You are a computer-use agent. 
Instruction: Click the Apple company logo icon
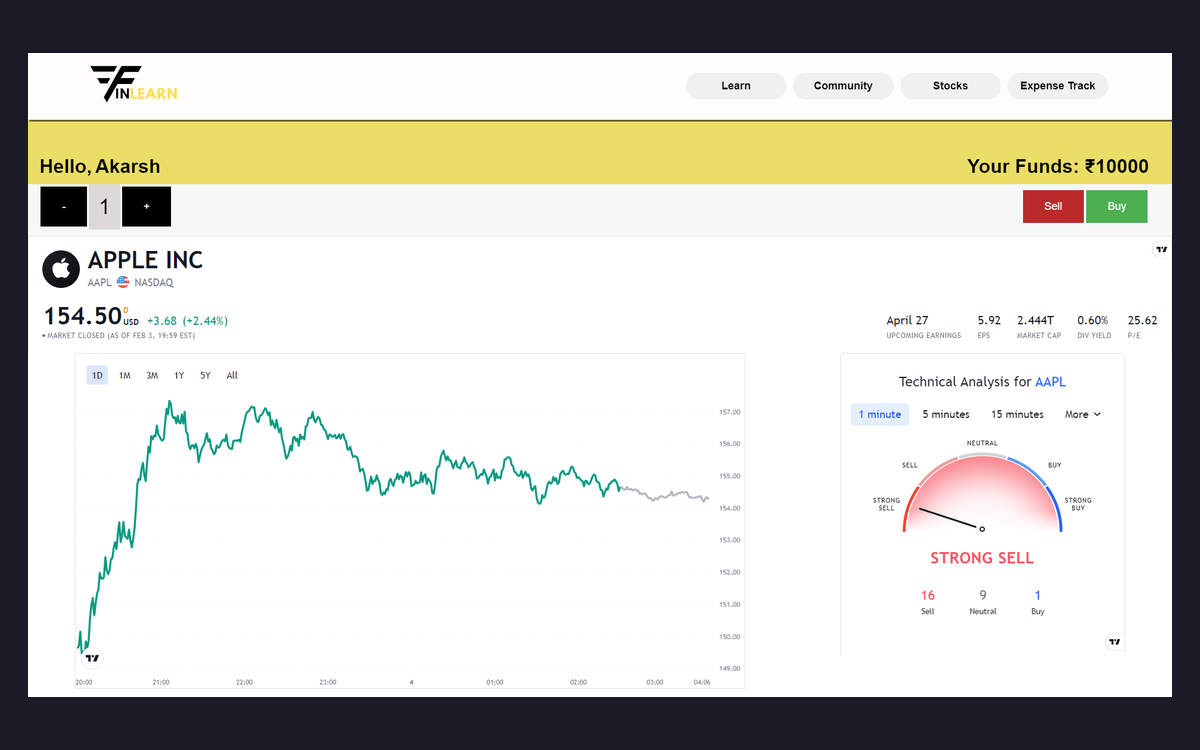[x=61, y=269]
